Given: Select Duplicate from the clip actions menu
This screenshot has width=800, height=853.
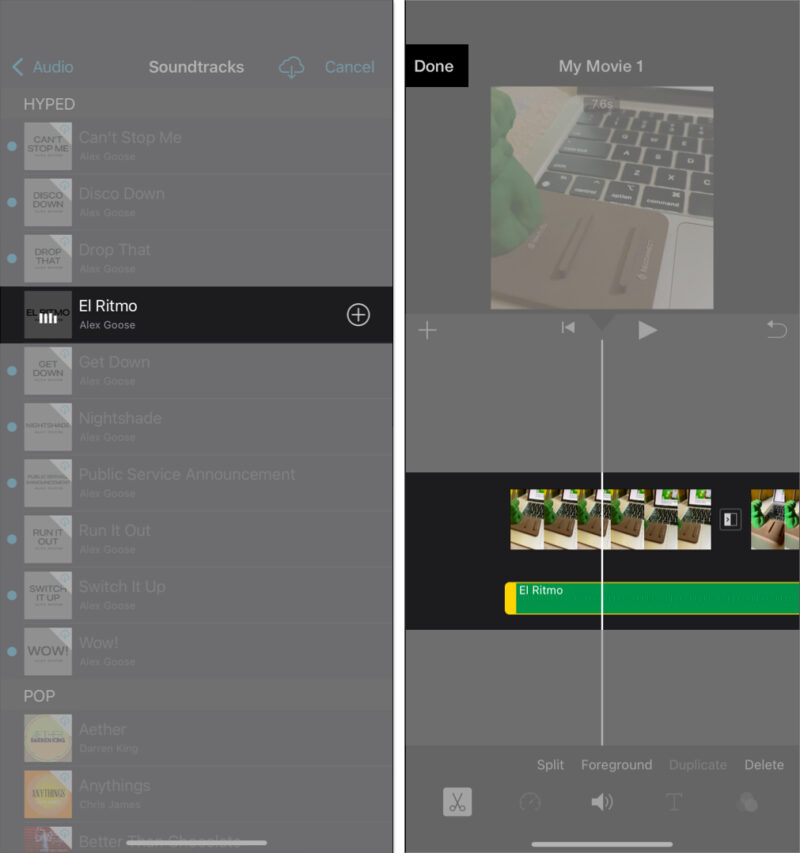Looking at the screenshot, I should pos(698,764).
